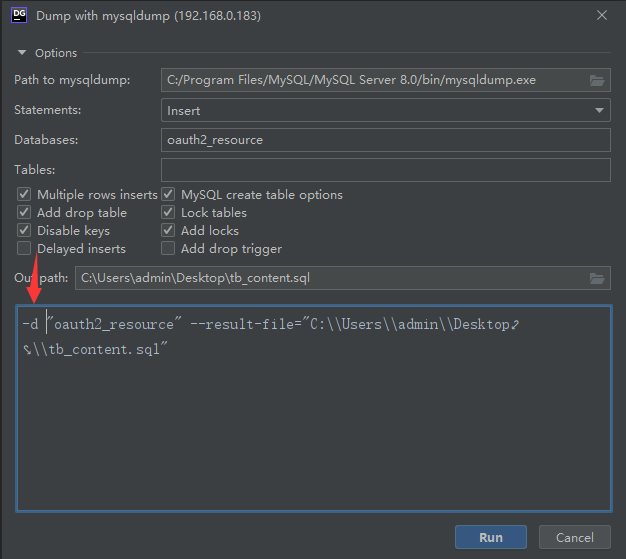Browse for the Out path with the folder icon
This screenshot has height=559, width=626.
coord(597,278)
